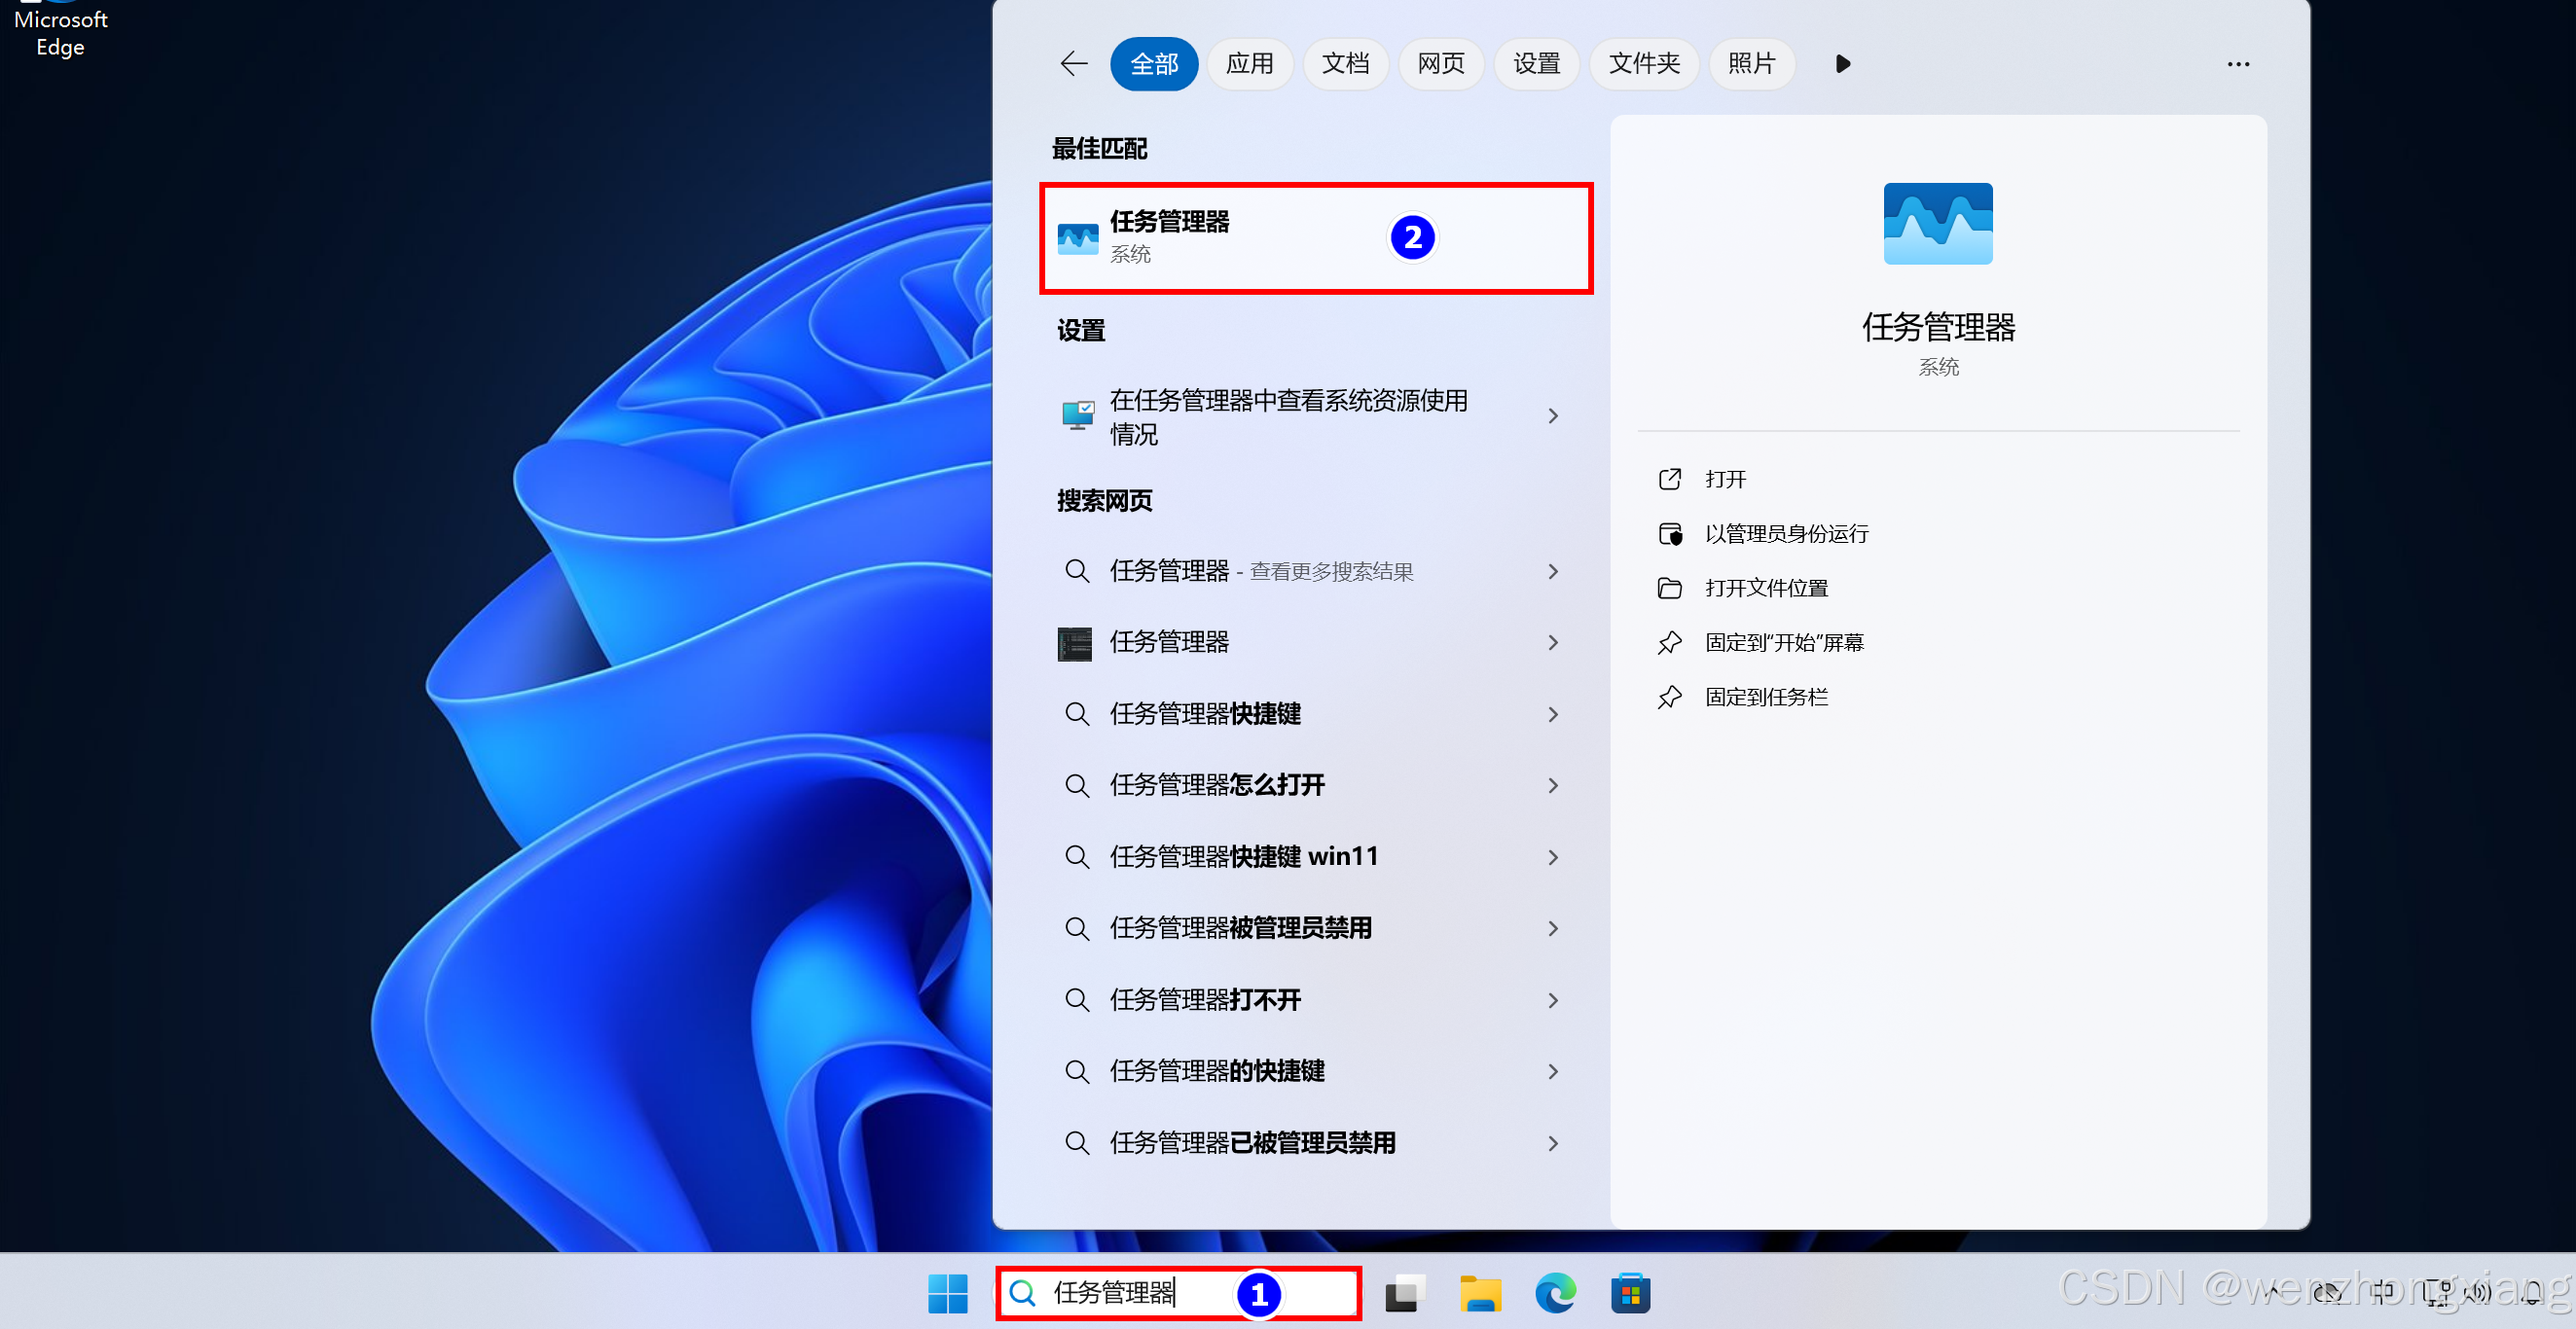Image resolution: width=2576 pixels, height=1329 pixels.
Task: Open the three-dot more options menu
Action: click(2237, 64)
